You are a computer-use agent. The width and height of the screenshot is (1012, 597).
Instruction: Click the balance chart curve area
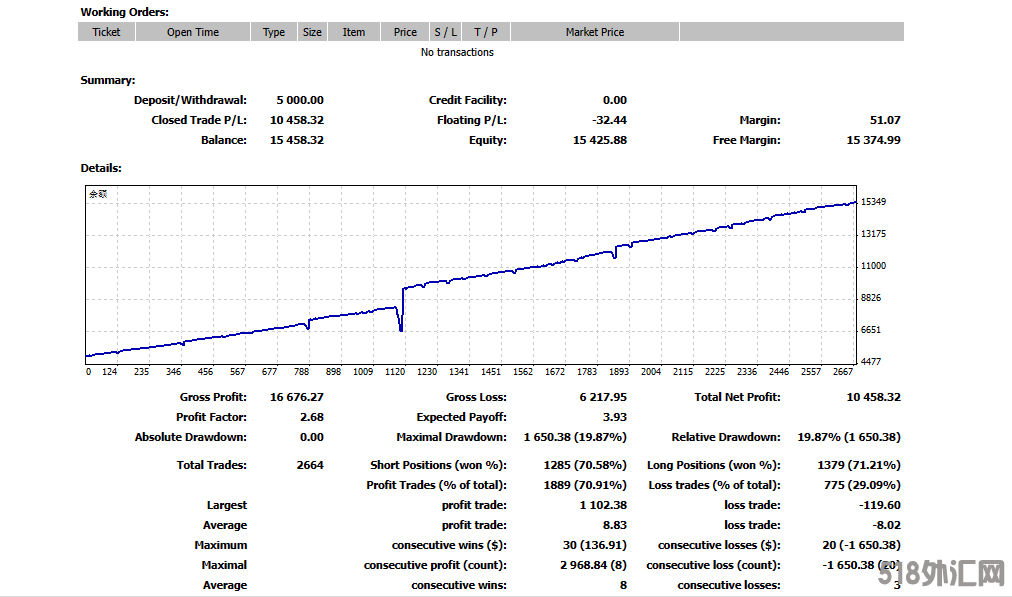click(471, 275)
